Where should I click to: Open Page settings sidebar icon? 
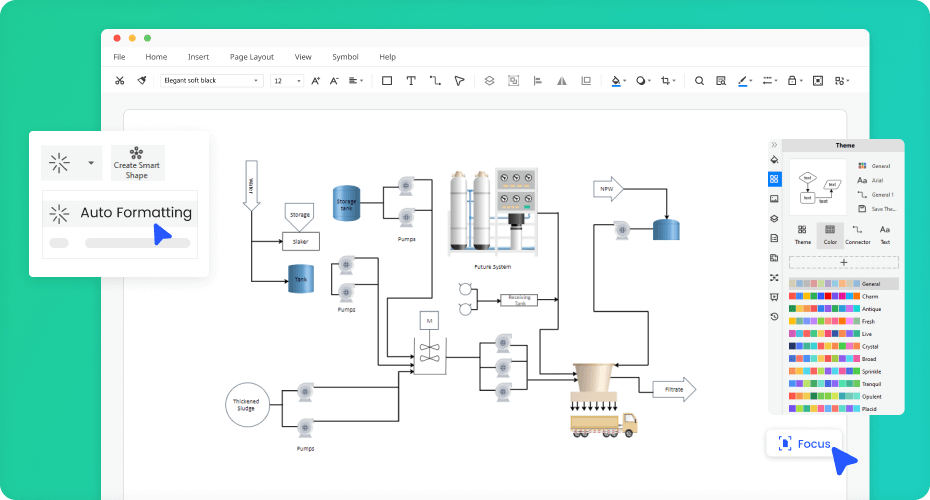(x=774, y=238)
